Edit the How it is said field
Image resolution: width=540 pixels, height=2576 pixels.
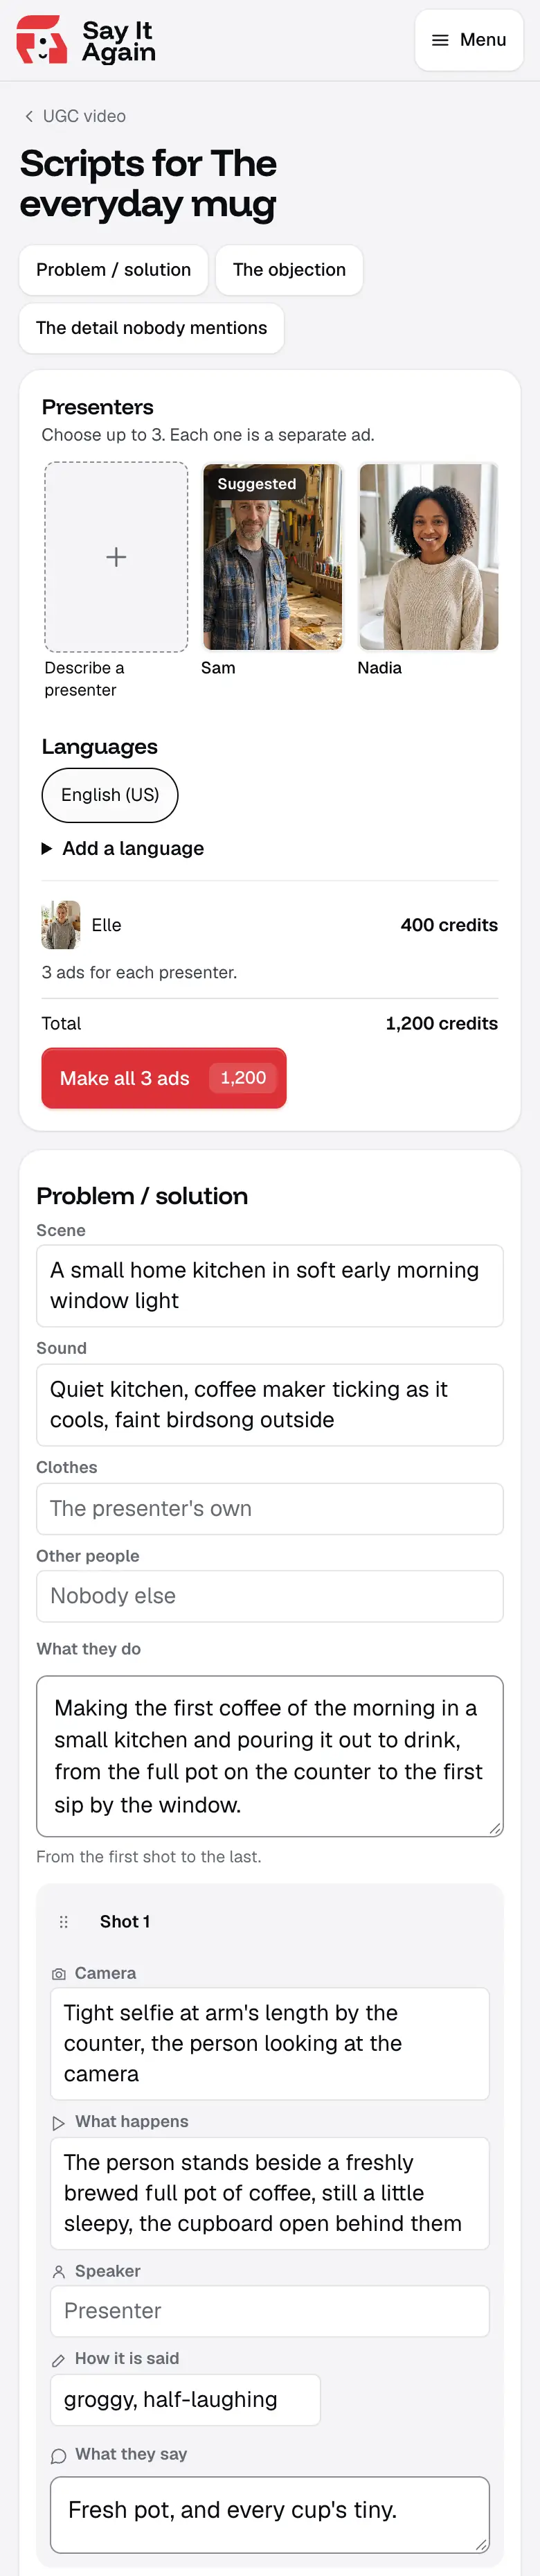tap(185, 2399)
